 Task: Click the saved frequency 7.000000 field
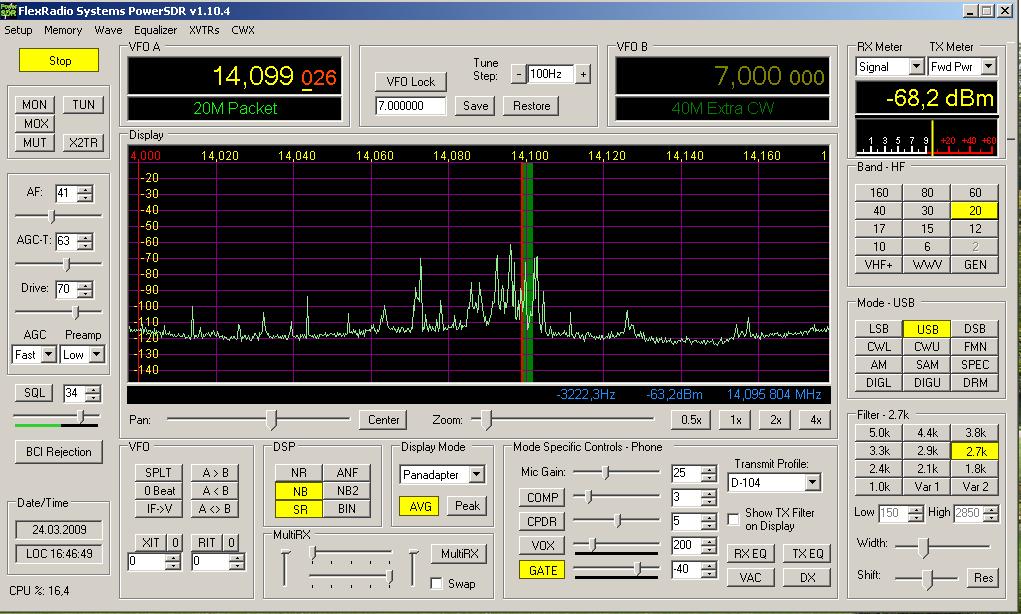(410, 106)
